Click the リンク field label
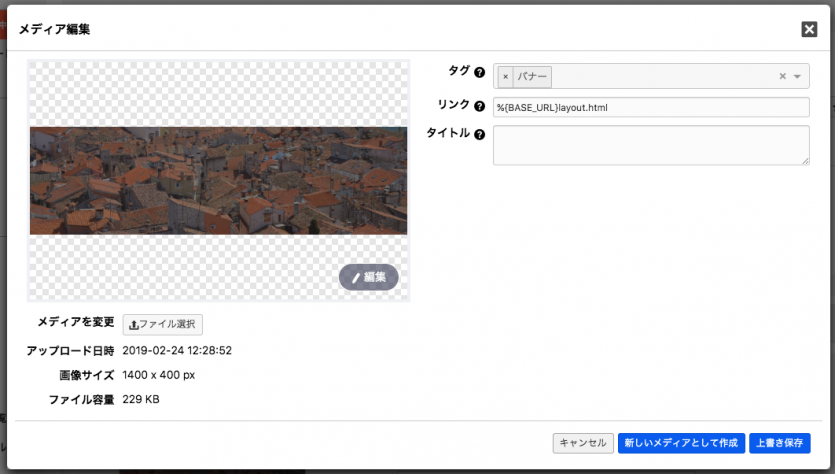This screenshot has width=835, height=474. 454,104
